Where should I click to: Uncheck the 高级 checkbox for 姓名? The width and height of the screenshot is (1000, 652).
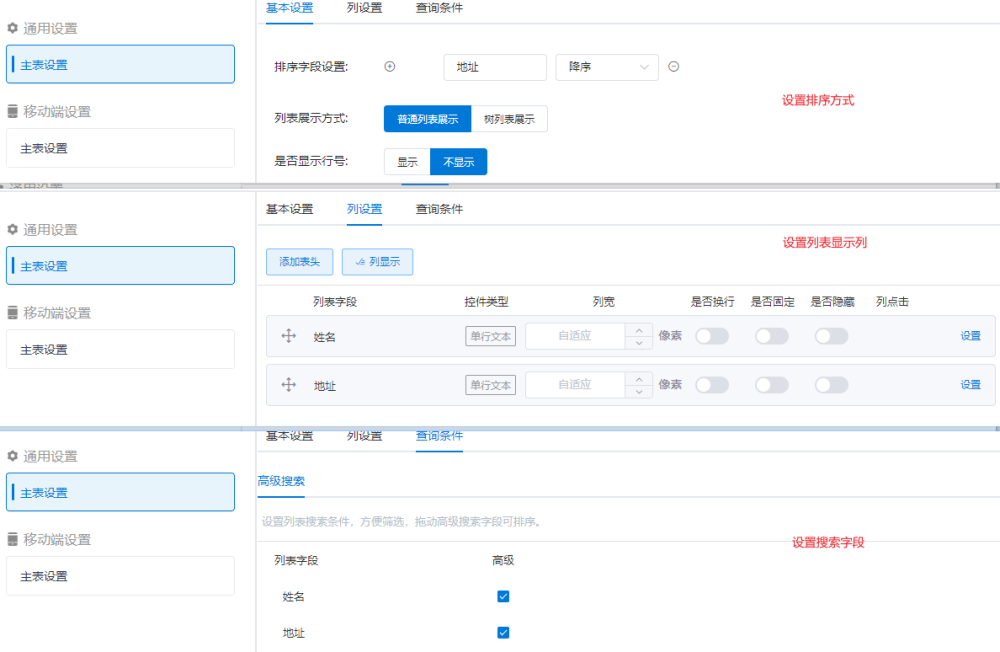(503, 596)
